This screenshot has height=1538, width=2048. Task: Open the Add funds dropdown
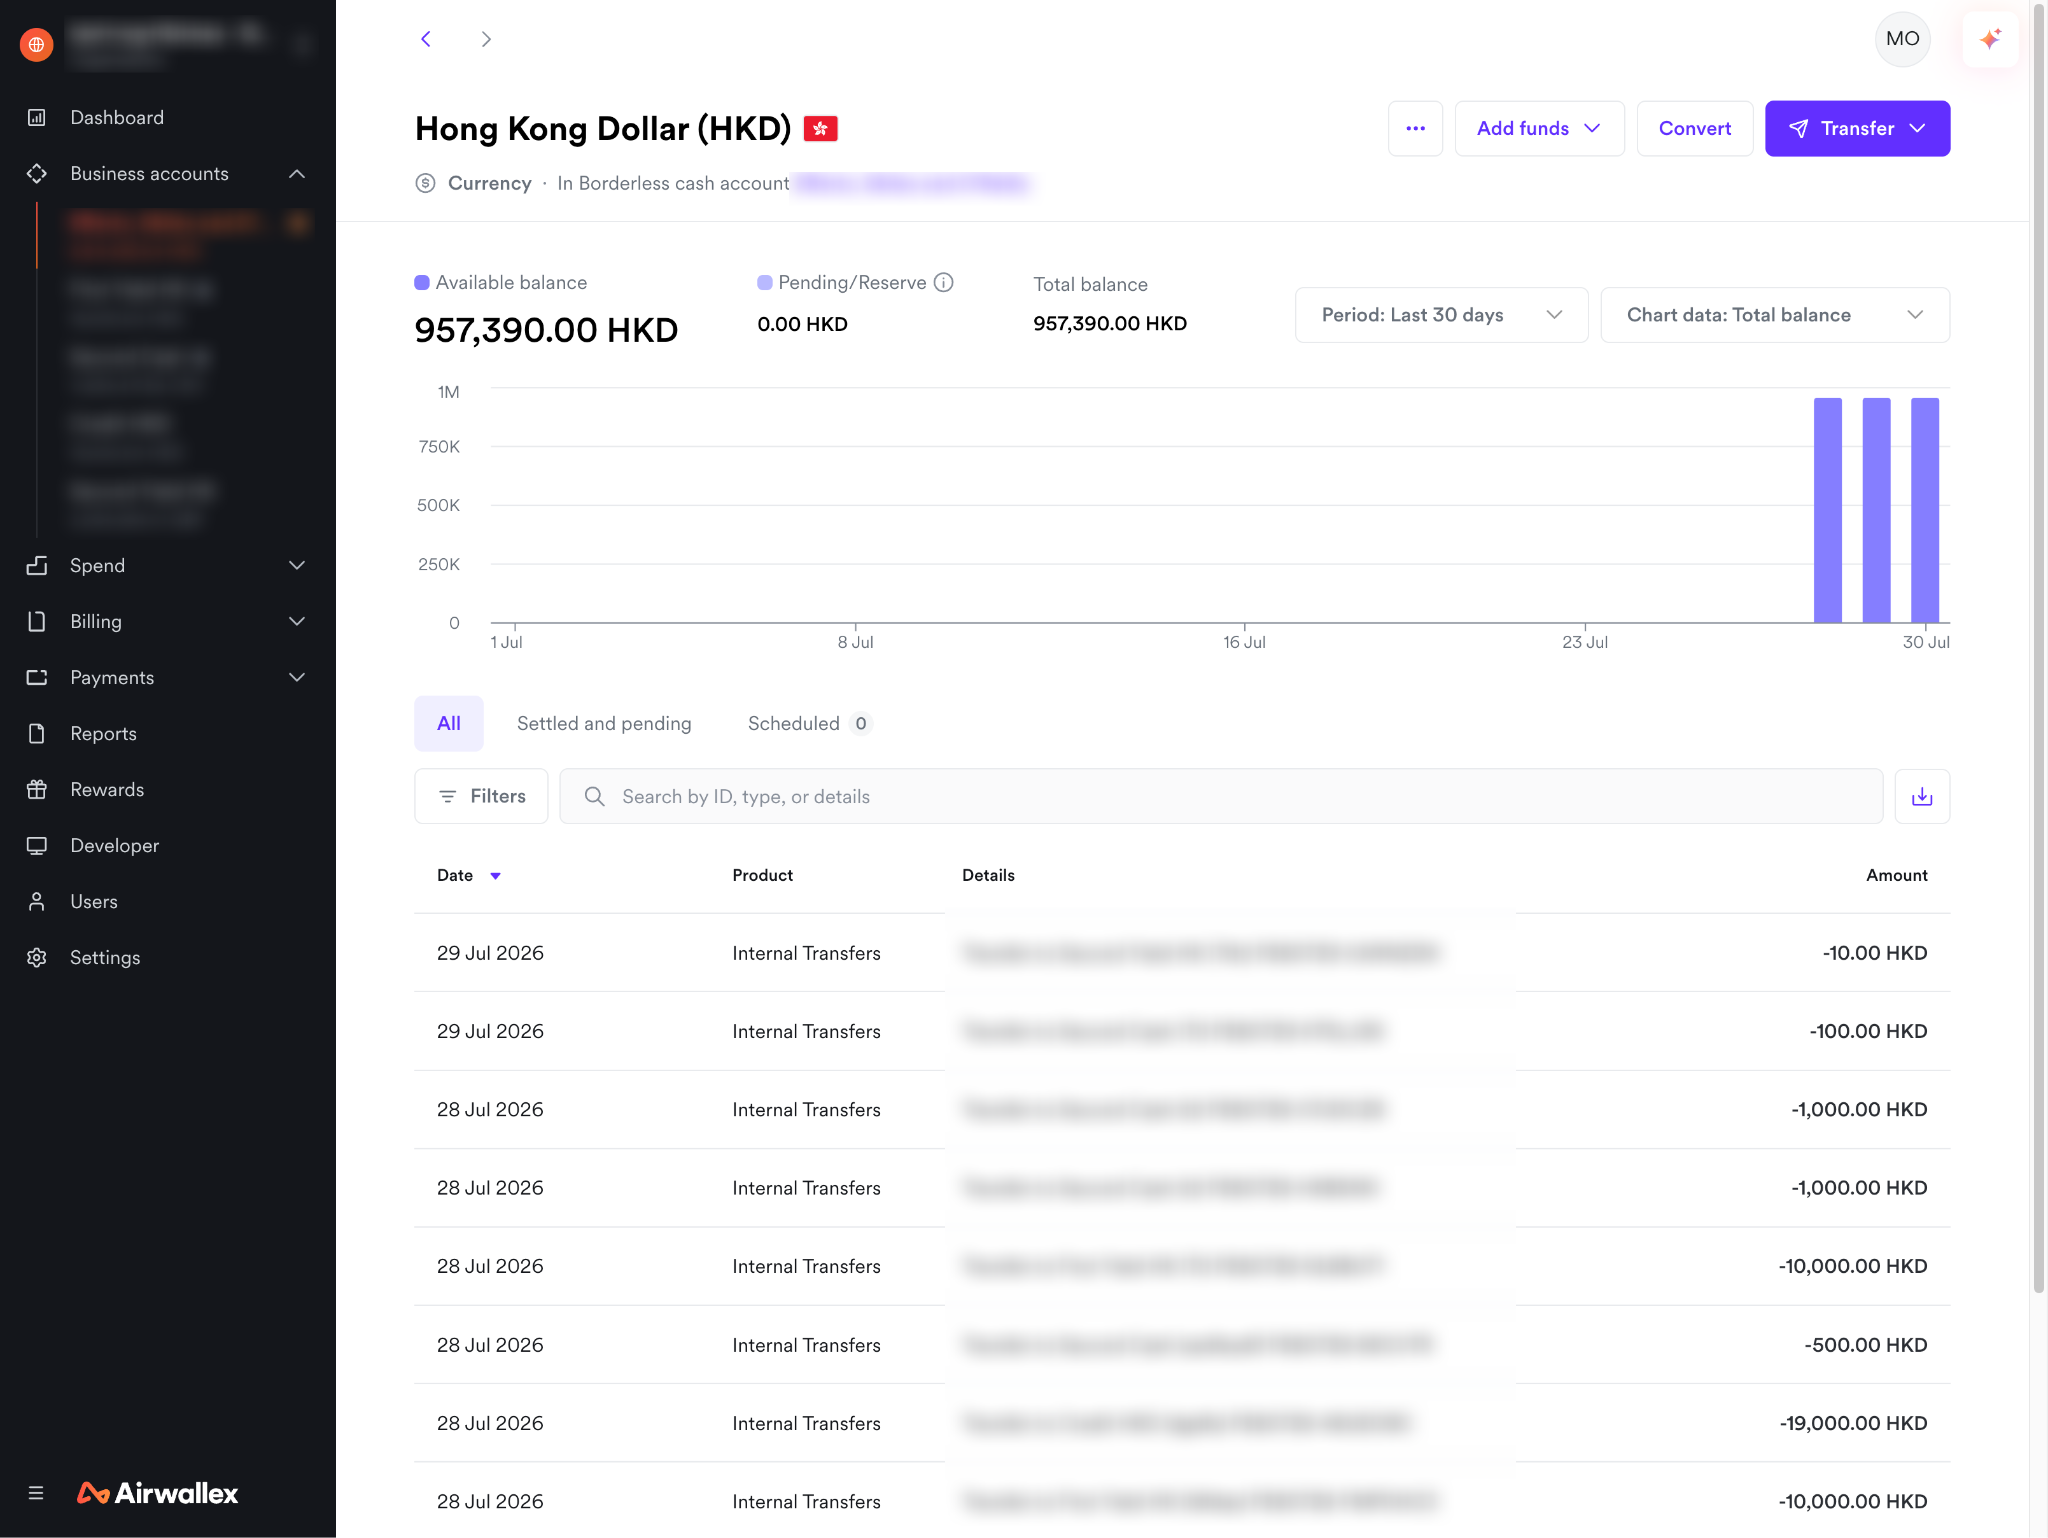[1539, 128]
